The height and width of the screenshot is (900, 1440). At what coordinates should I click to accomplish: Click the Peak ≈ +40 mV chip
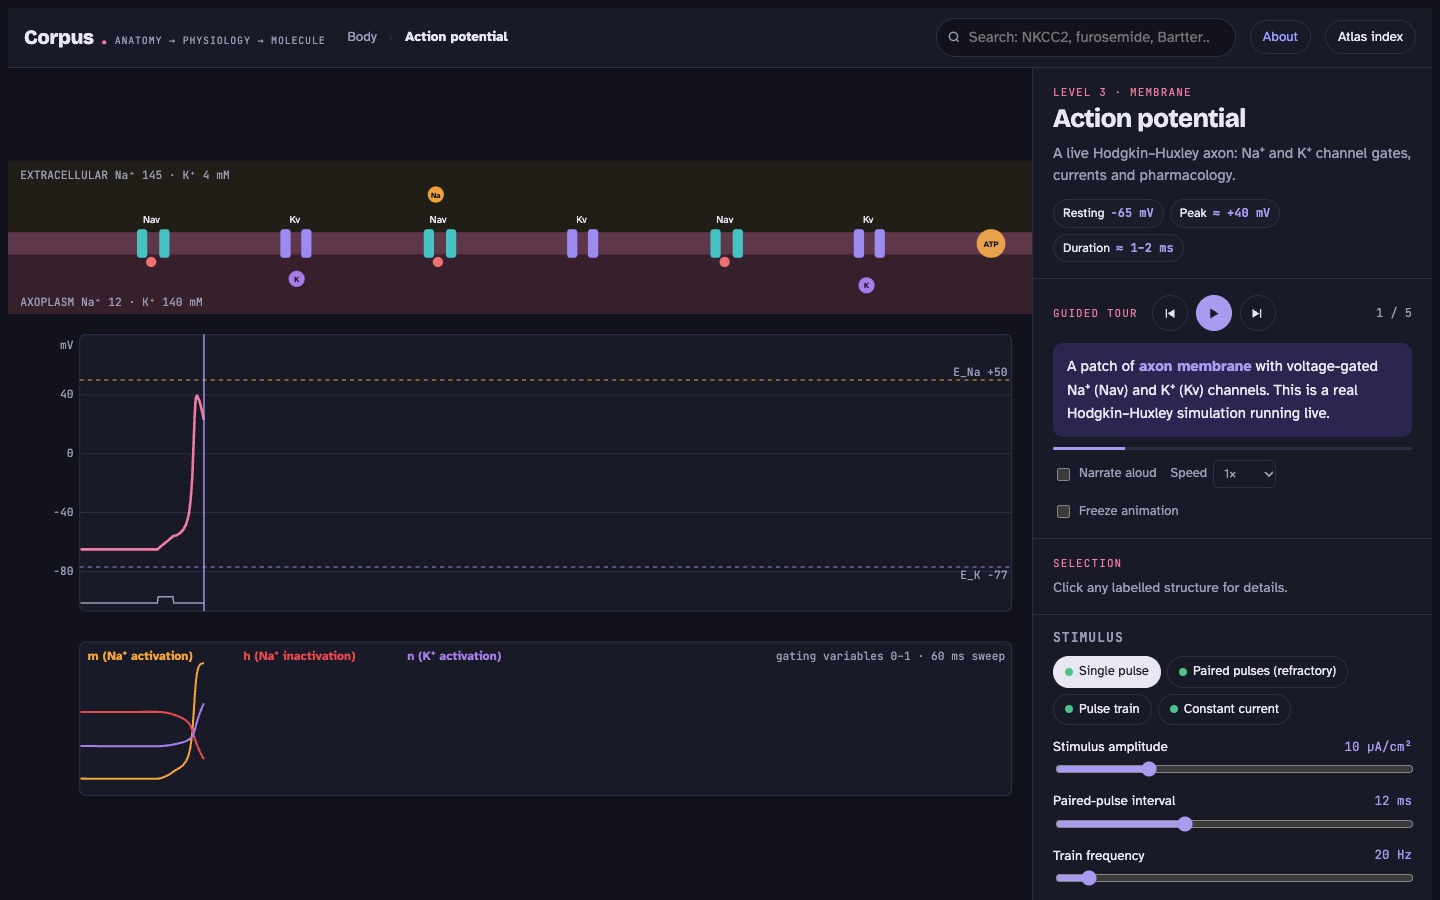point(1224,213)
